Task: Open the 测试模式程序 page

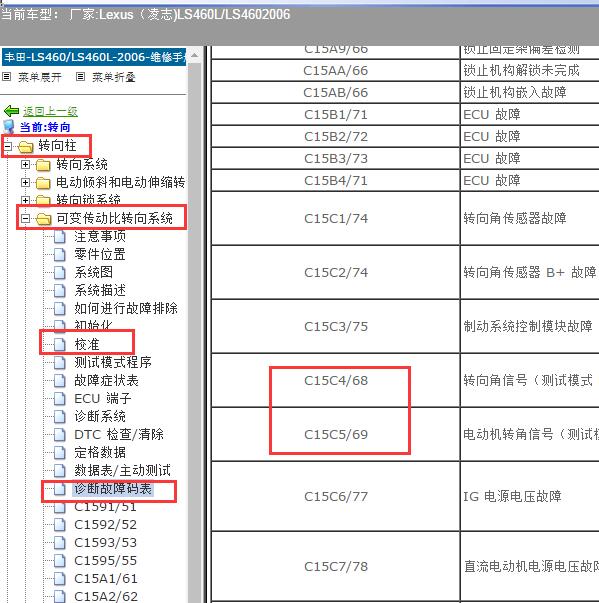Action: tap(113, 362)
